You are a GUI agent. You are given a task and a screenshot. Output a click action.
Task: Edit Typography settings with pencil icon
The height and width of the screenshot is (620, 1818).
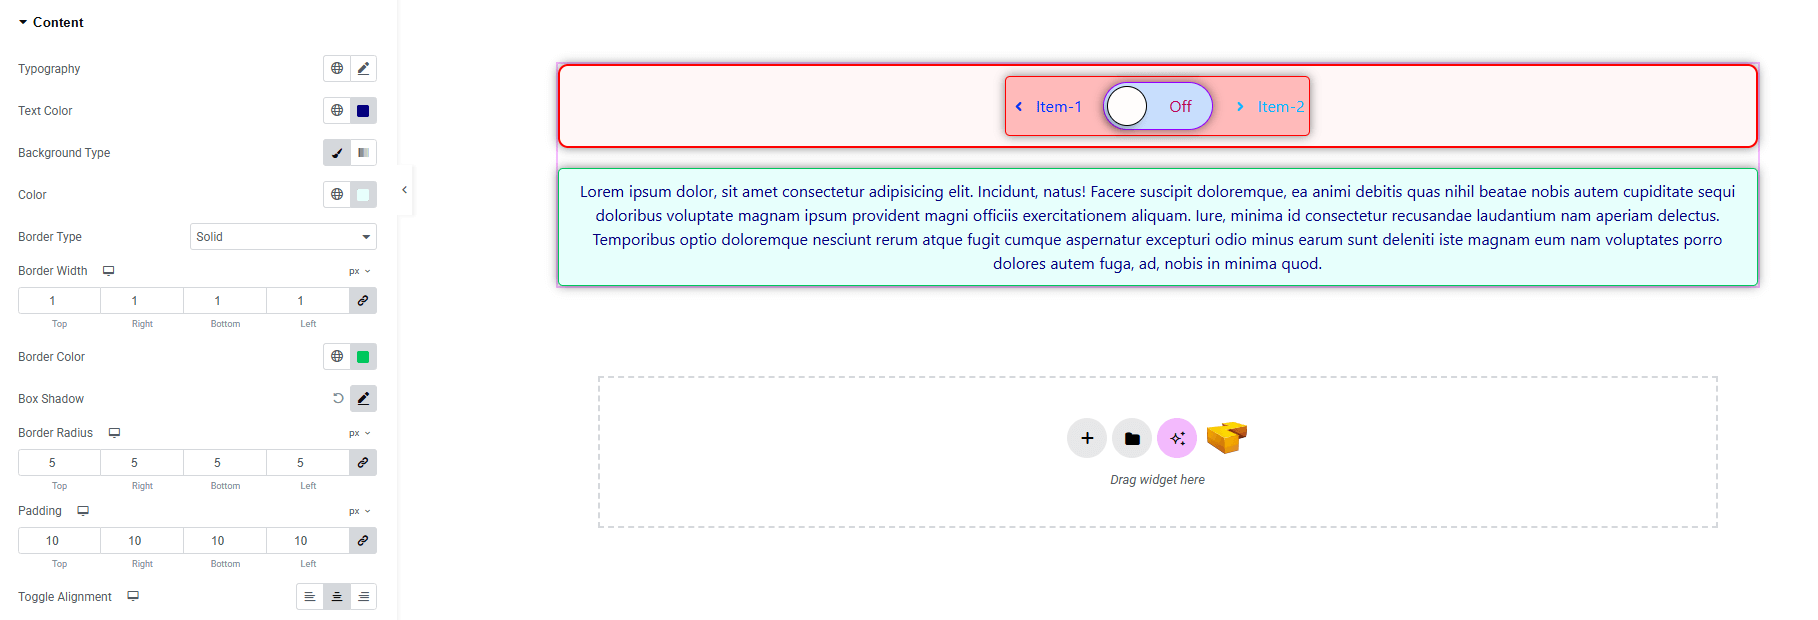tap(363, 69)
